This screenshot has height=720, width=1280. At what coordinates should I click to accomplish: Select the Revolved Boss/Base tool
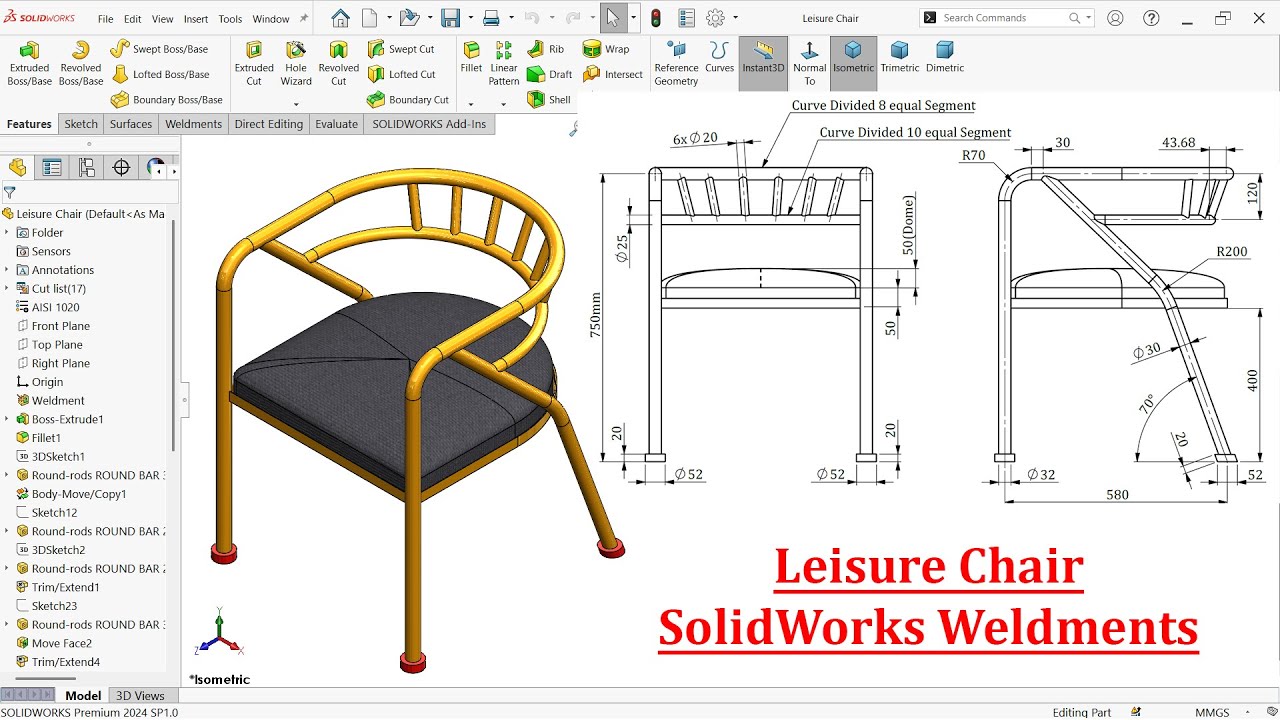pos(81,64)
